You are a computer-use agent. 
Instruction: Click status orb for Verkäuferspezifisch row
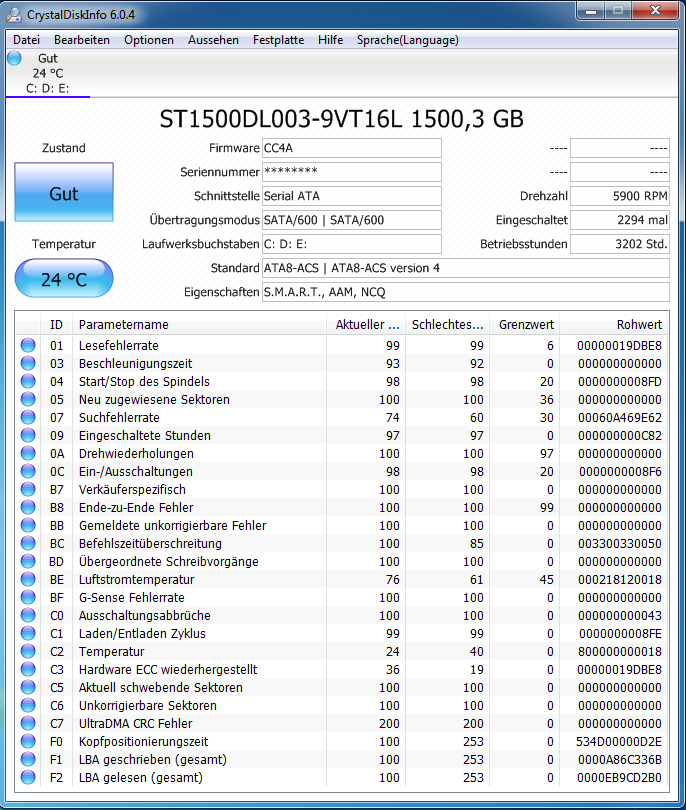28,489
